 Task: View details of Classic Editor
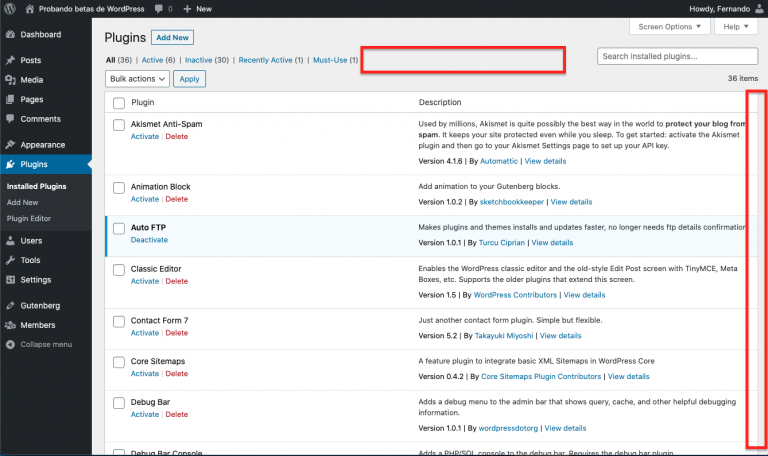click(x=584, y=295)
